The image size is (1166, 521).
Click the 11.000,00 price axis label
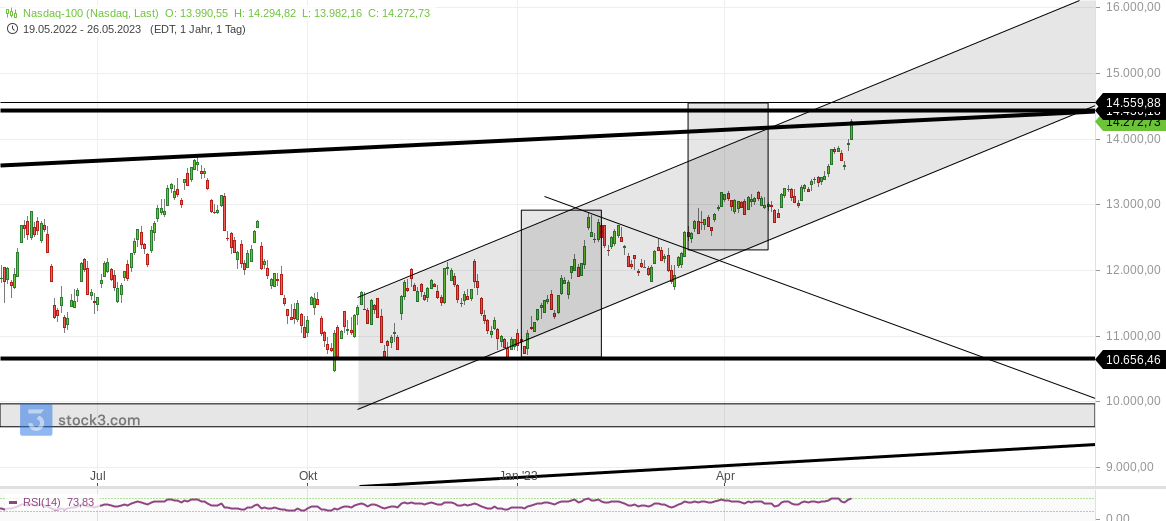tap(1133, 336)
